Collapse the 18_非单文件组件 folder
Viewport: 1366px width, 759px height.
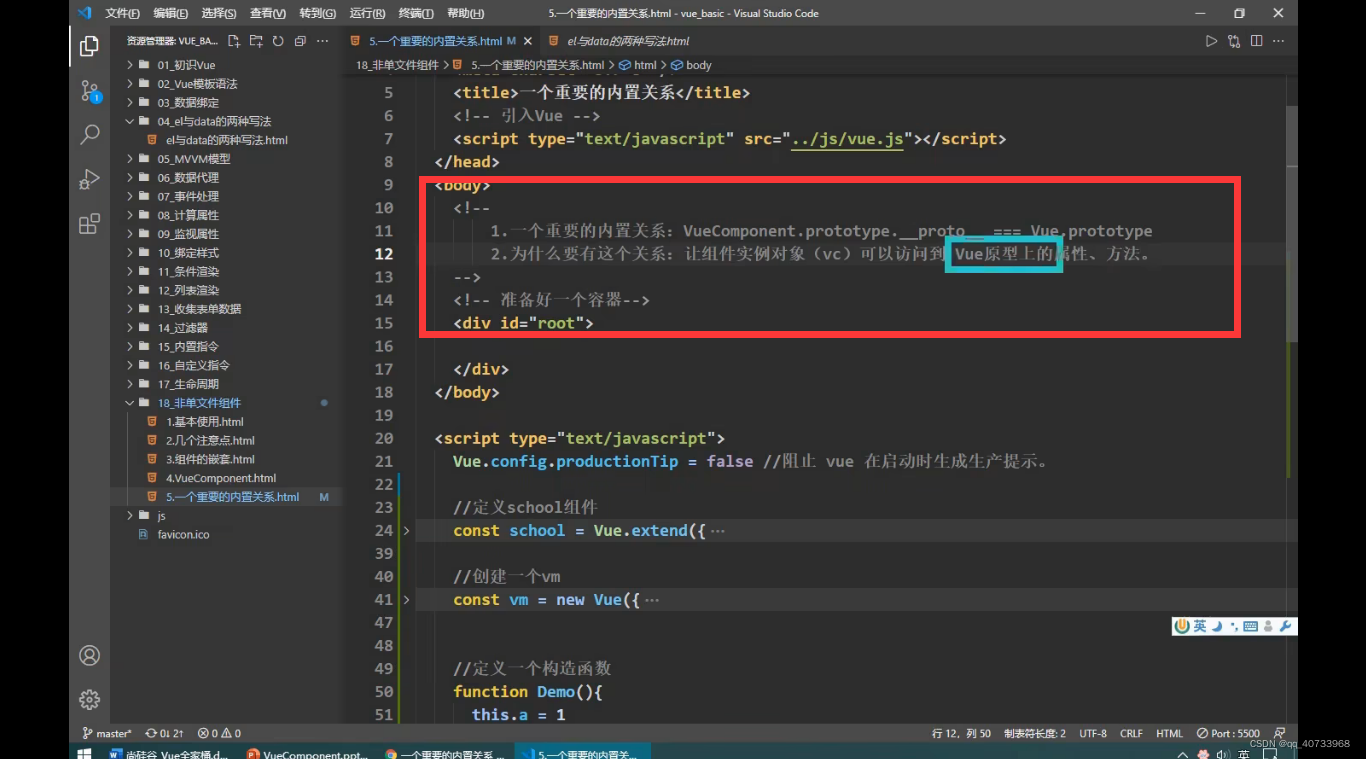pyautogui.click(x=199, y=403)
